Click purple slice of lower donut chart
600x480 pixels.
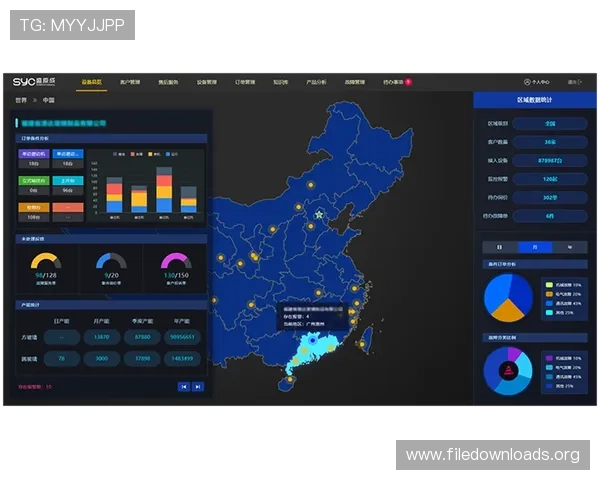click(x=514, y=354)
